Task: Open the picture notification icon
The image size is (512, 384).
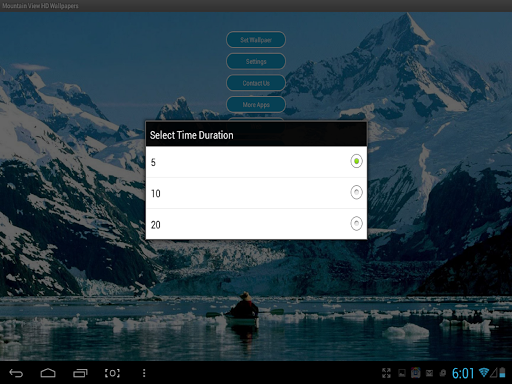Action: click(x=402, y=373)
